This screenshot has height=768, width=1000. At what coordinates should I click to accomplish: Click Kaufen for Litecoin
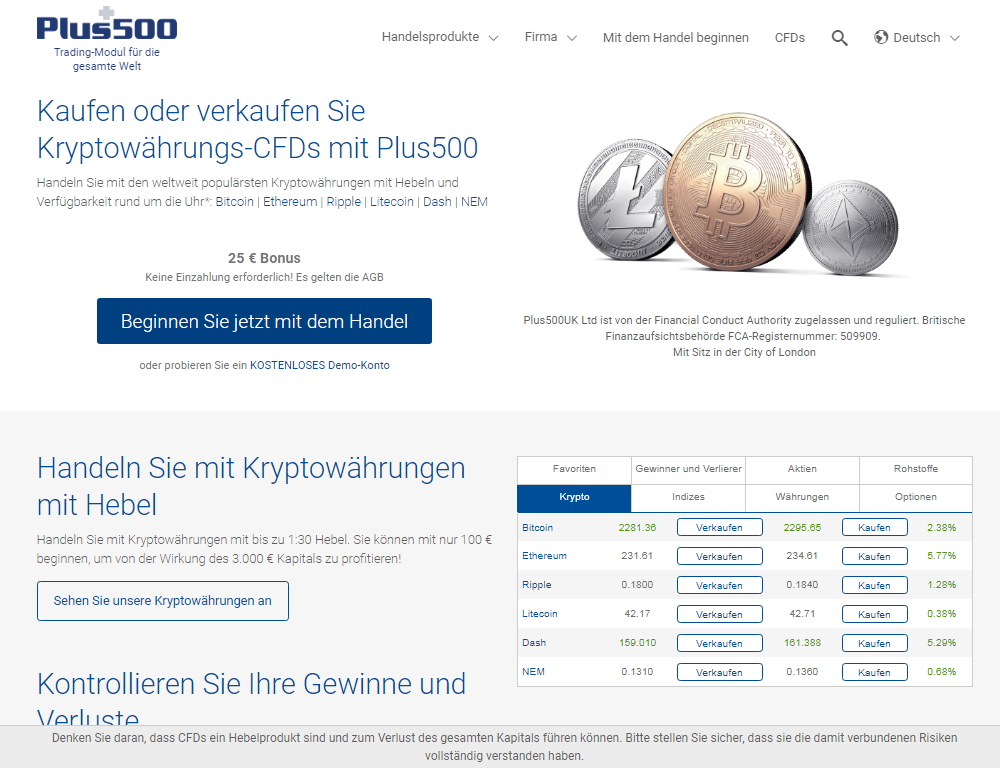pyautogui.click(x=874, y=614)
